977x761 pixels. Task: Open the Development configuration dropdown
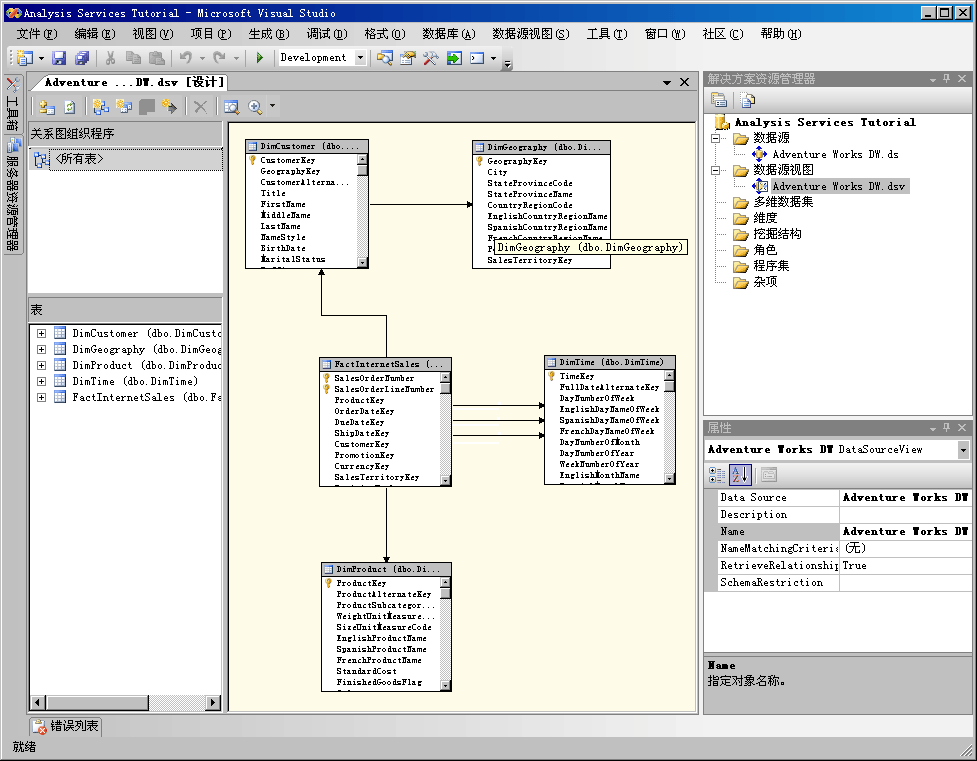tap(361, 58)
